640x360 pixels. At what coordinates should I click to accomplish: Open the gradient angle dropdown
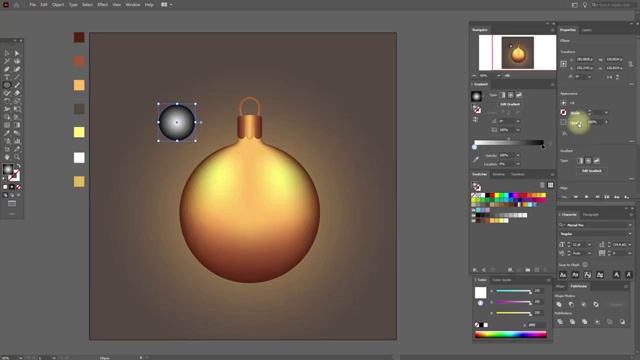point(518,121)
